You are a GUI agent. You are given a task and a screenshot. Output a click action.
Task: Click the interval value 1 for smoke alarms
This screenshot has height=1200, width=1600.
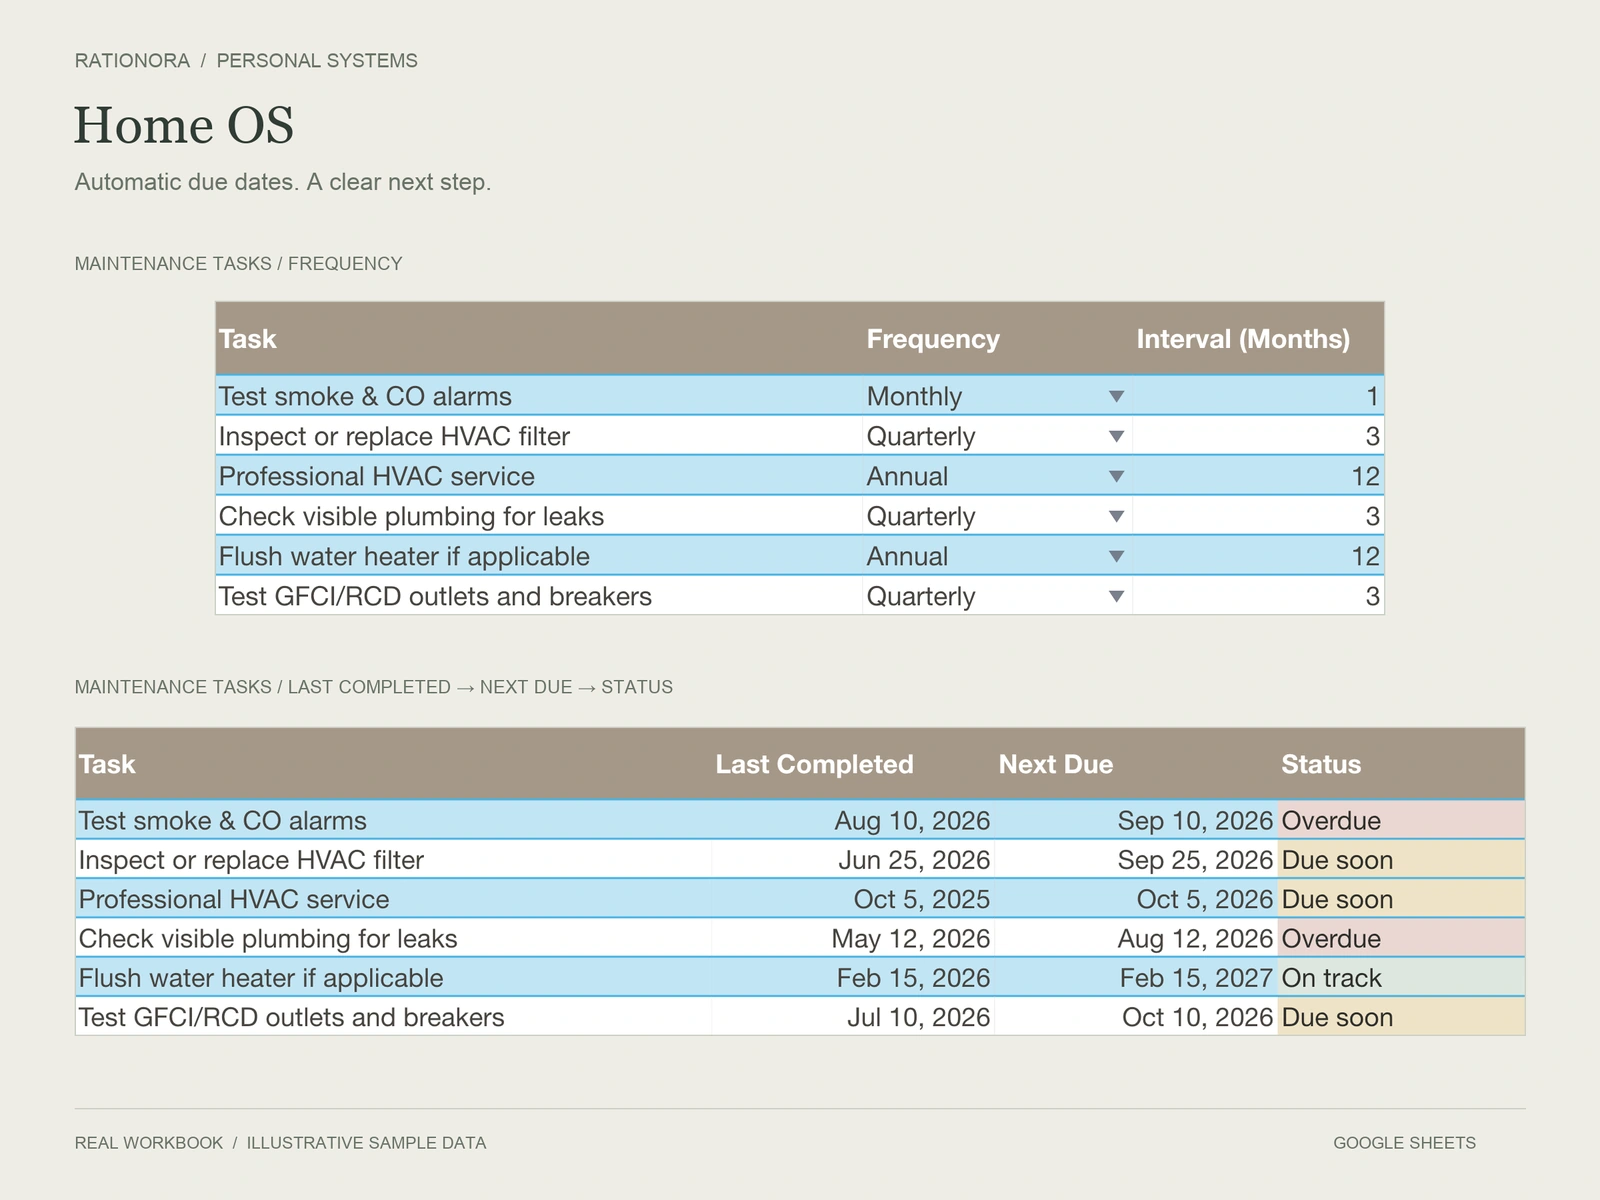[1258, 396]
